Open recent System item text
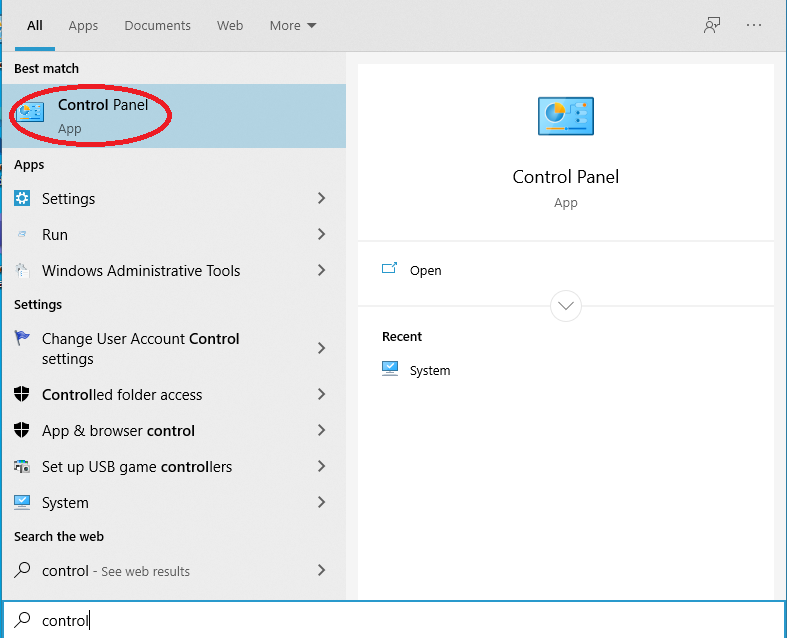 click(430, 370)
